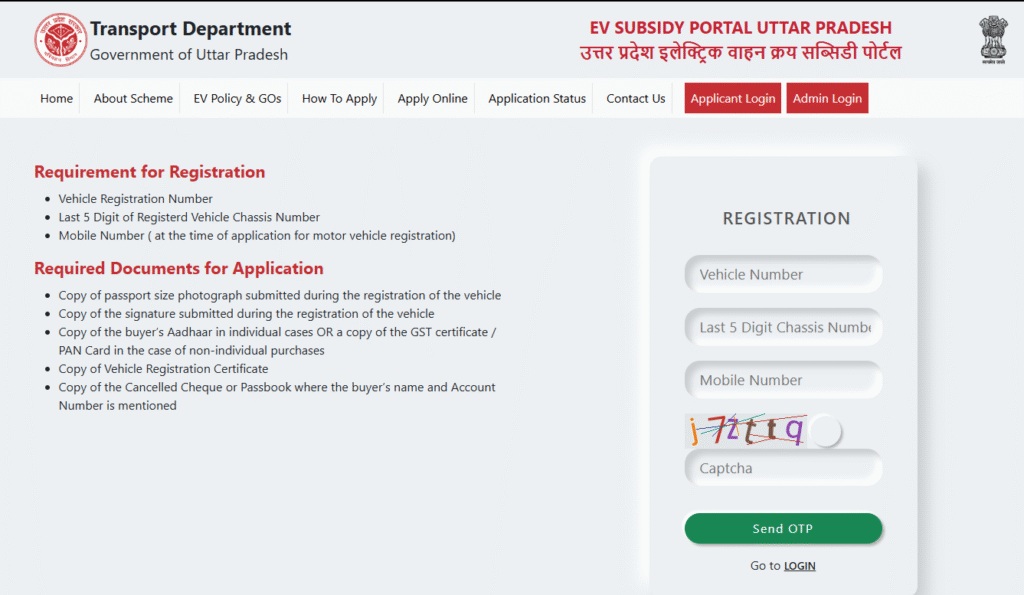This screenshot has height=595, width=1024.
Task: Click inside the Vehicle Number field
Action: [x=783, y=274]
